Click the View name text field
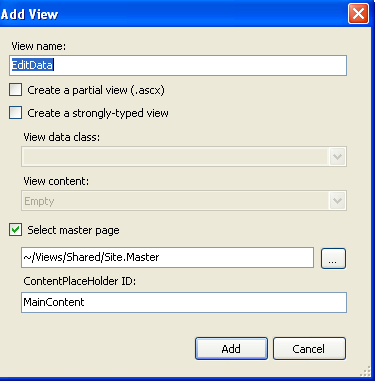The height and width of the screenshot is (383, 377). pyautogui.click(x=178, y=65)
